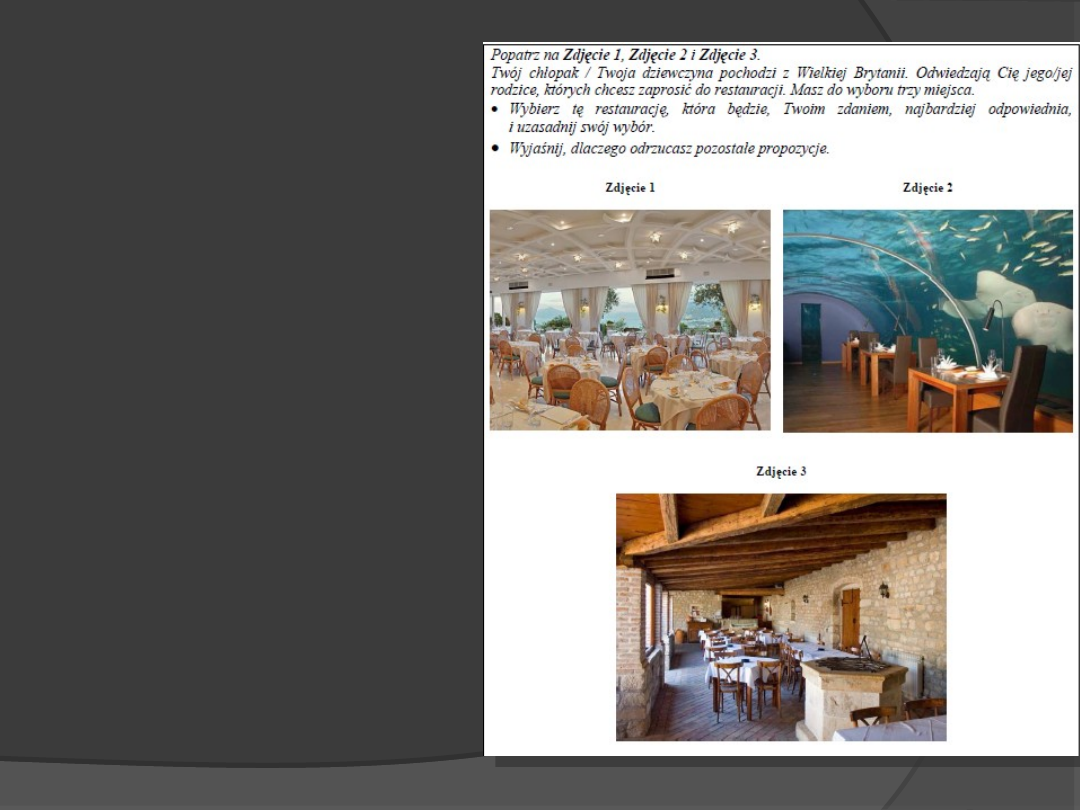Click the "Zdjęcie 2" caption label
The image size is (1080, 810).
click(x=927, y=188)
